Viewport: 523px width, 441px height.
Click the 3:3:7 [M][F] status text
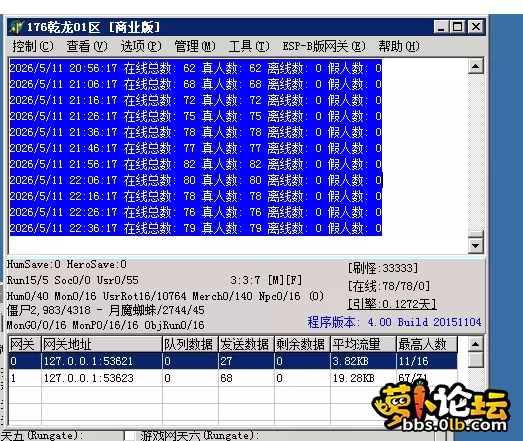[266, 280]
